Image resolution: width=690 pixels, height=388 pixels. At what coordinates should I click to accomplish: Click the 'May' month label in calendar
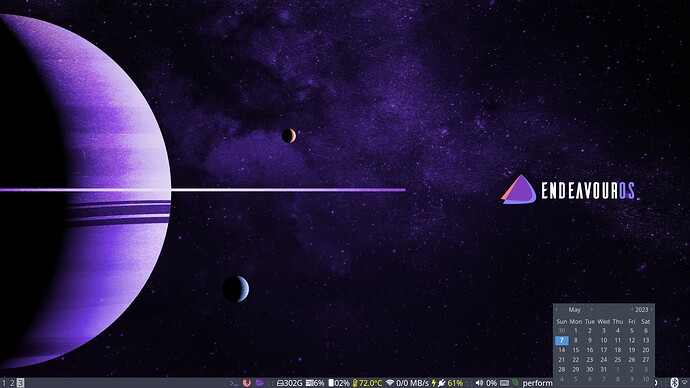(574, 310)
